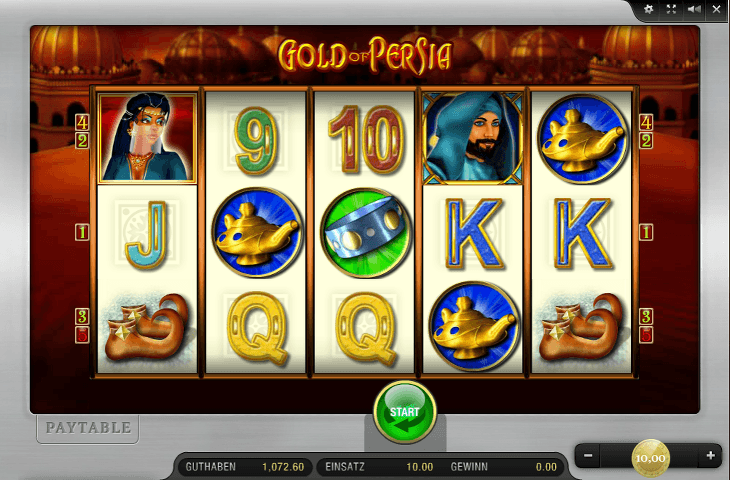Open the PAYTABLE

(x=88, y=428)
